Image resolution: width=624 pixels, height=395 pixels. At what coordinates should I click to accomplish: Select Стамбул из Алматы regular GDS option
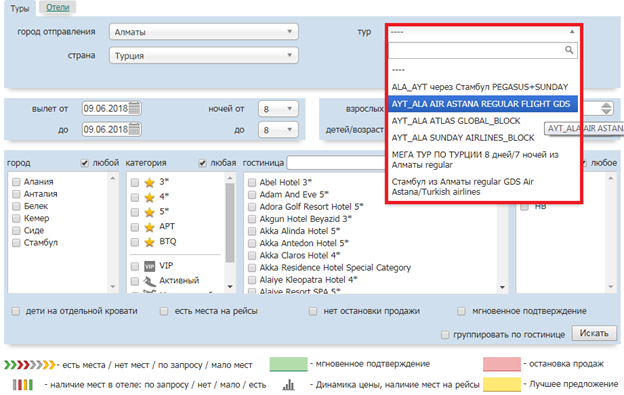483,187
